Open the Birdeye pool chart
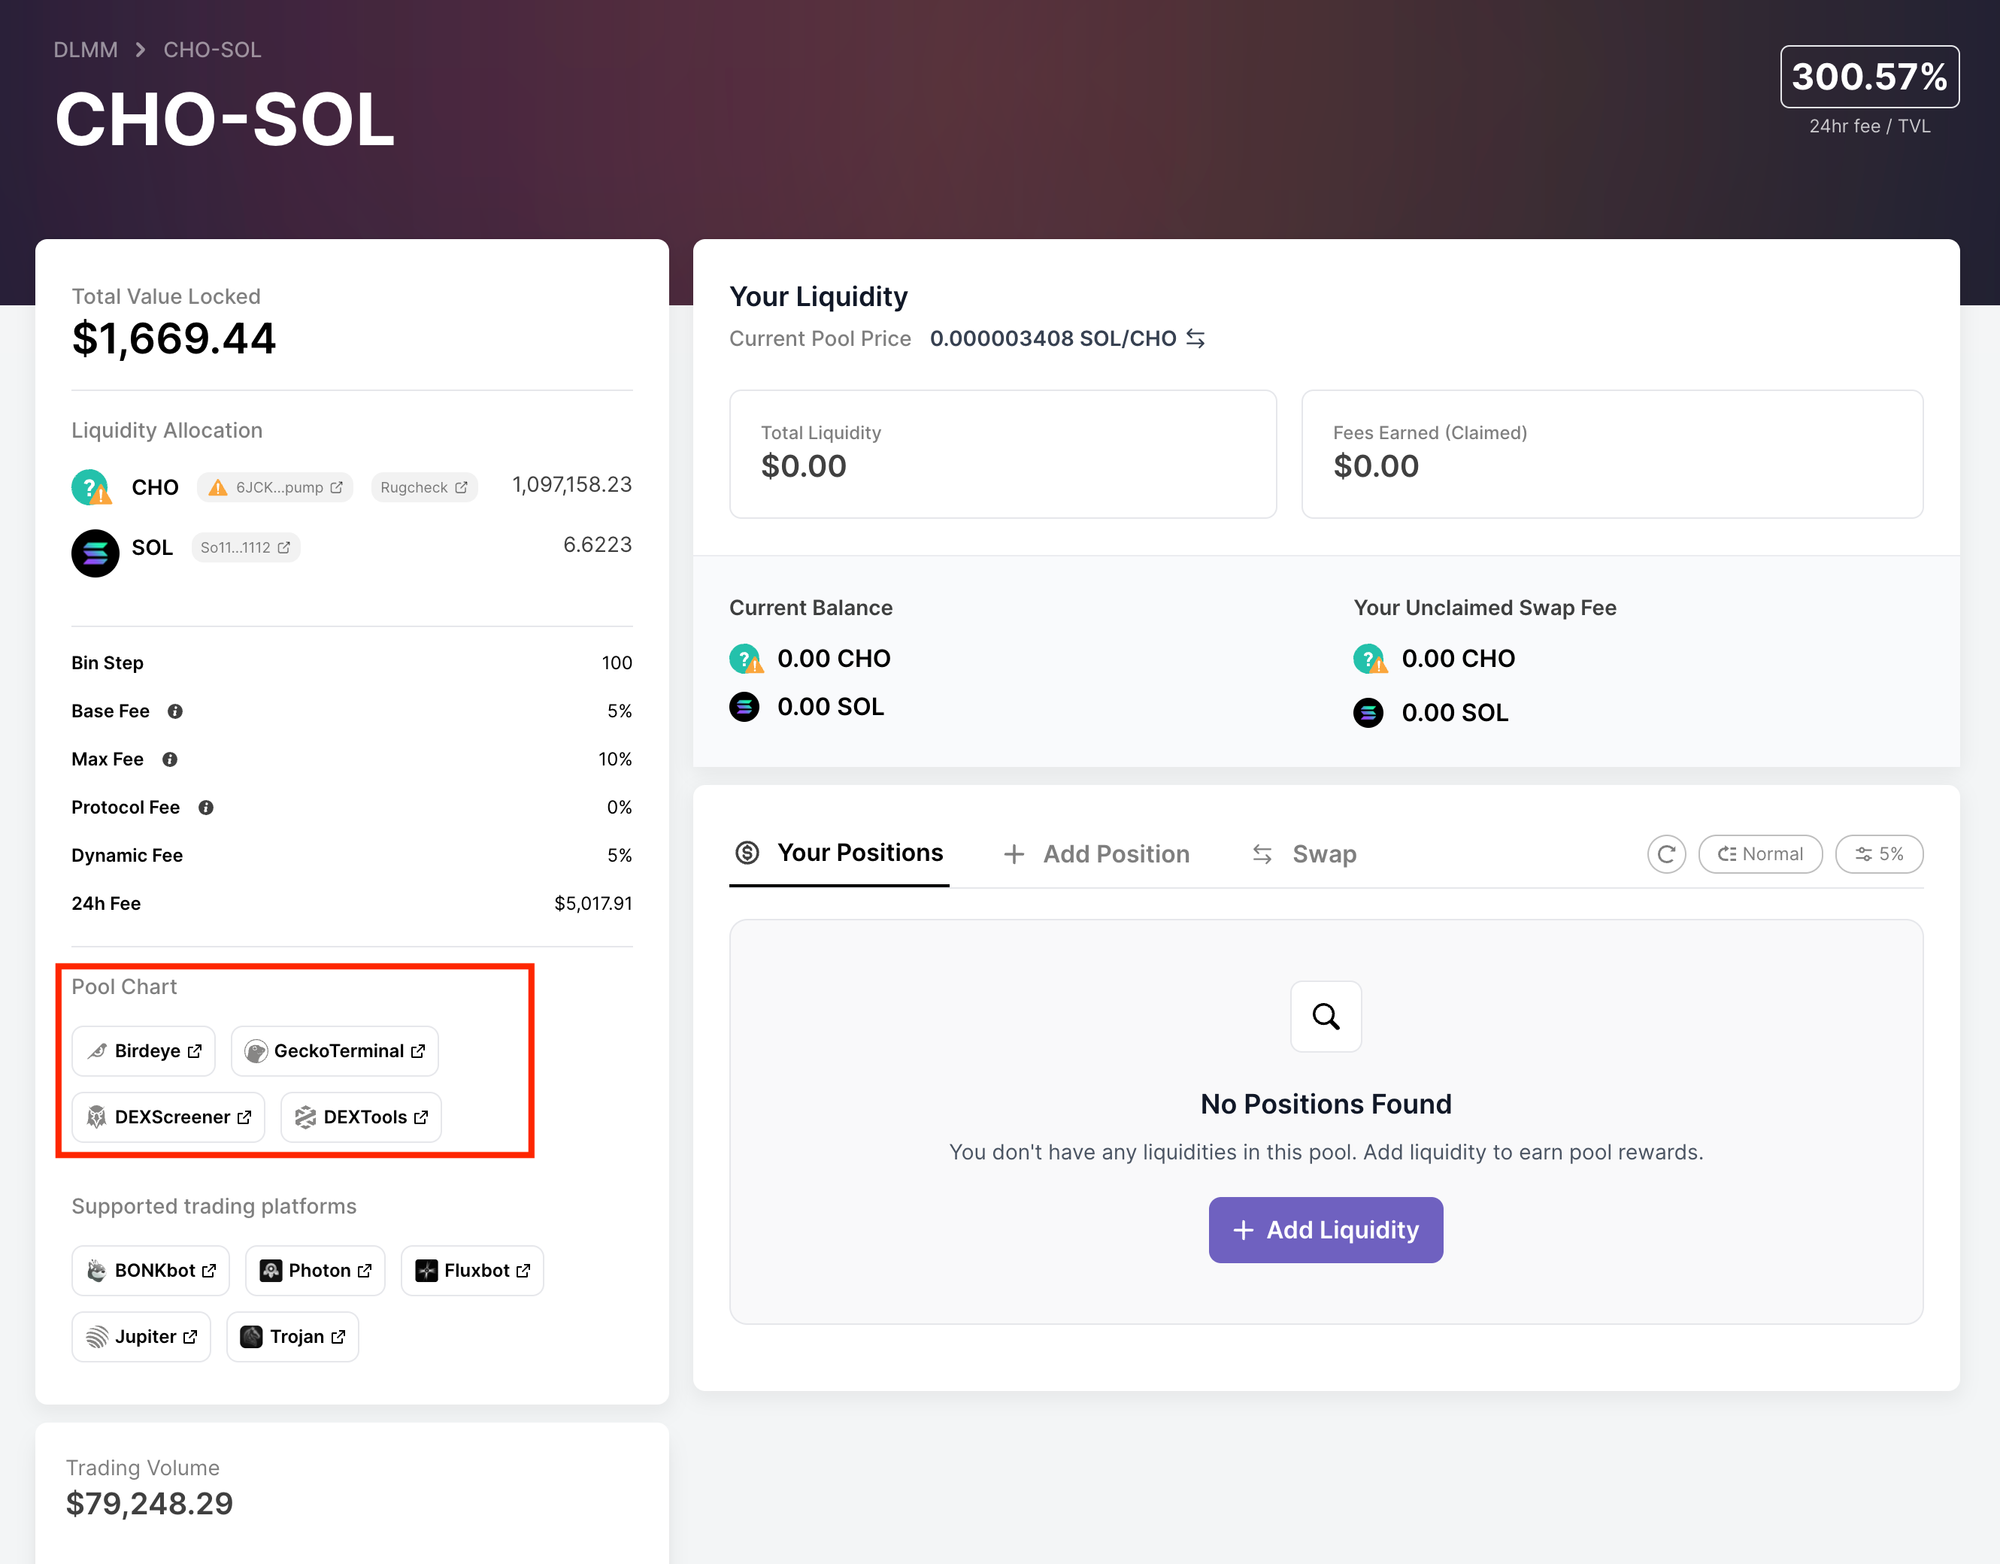2000x1564 pixels. (x=144, y=1051)
